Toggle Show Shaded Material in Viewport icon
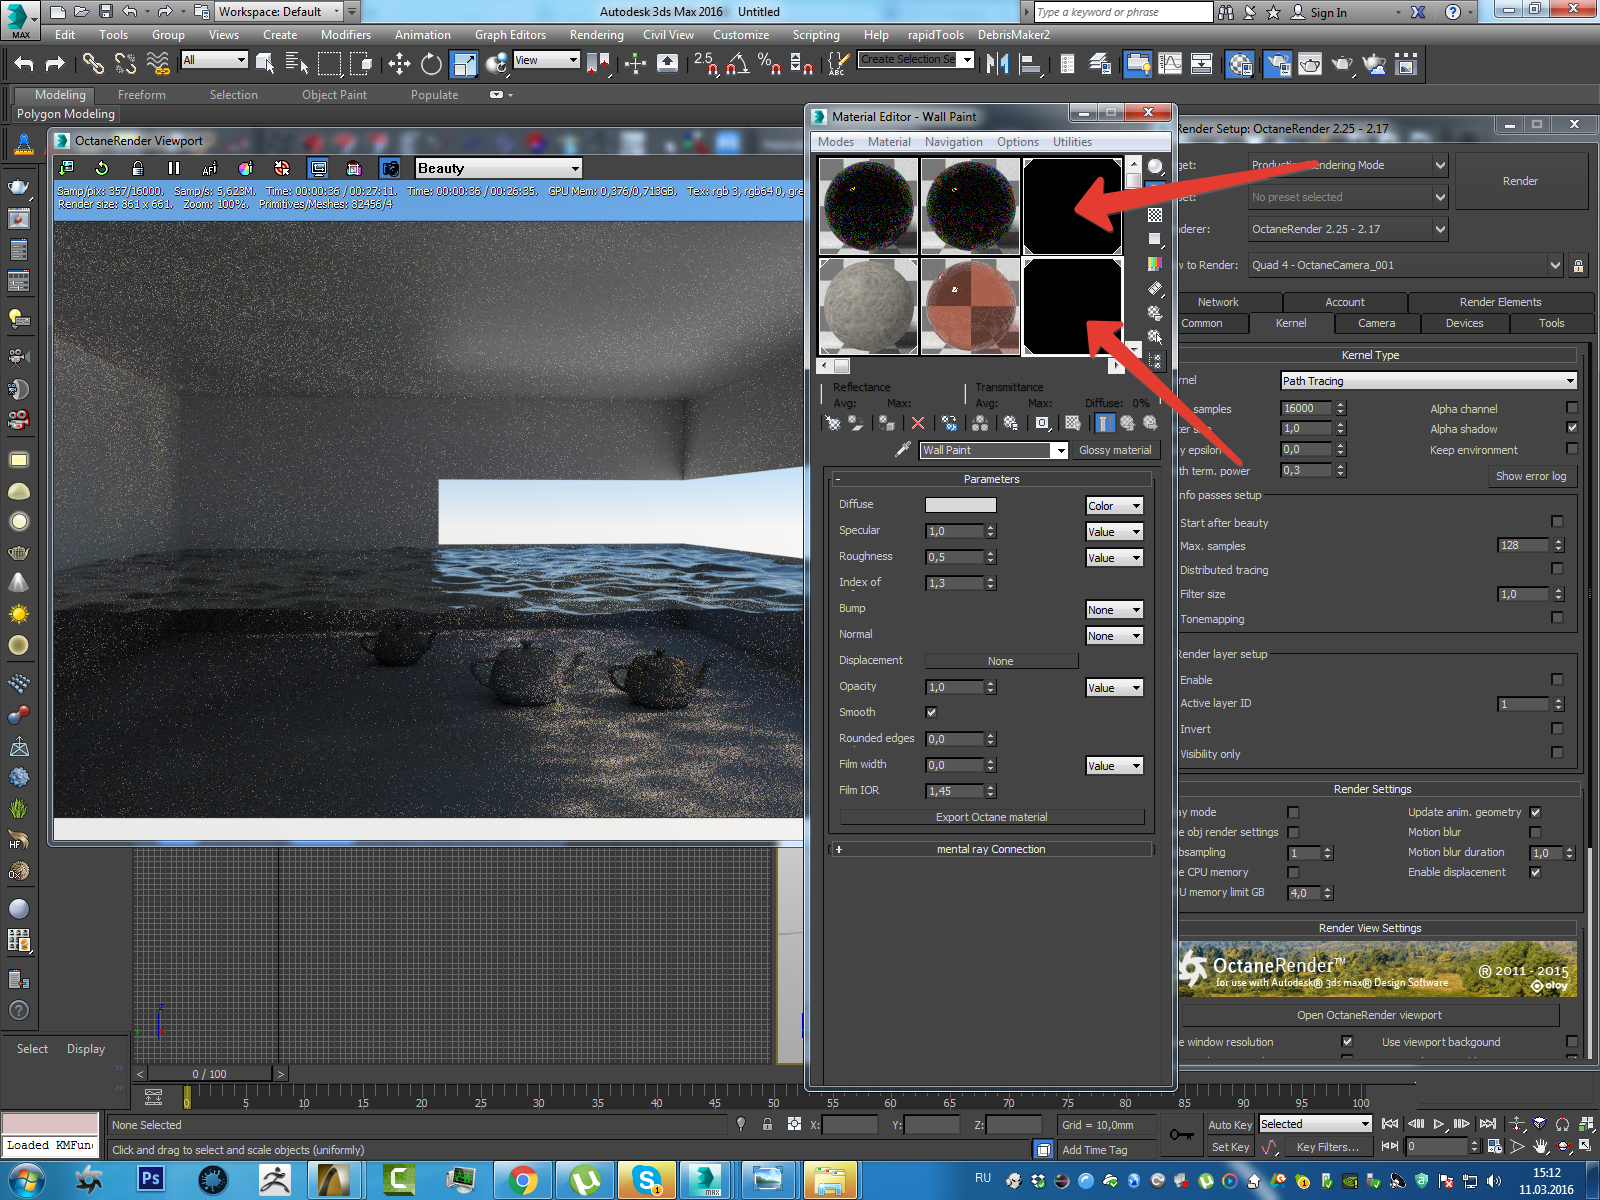1600x1200 pixels. (1072, 423)
